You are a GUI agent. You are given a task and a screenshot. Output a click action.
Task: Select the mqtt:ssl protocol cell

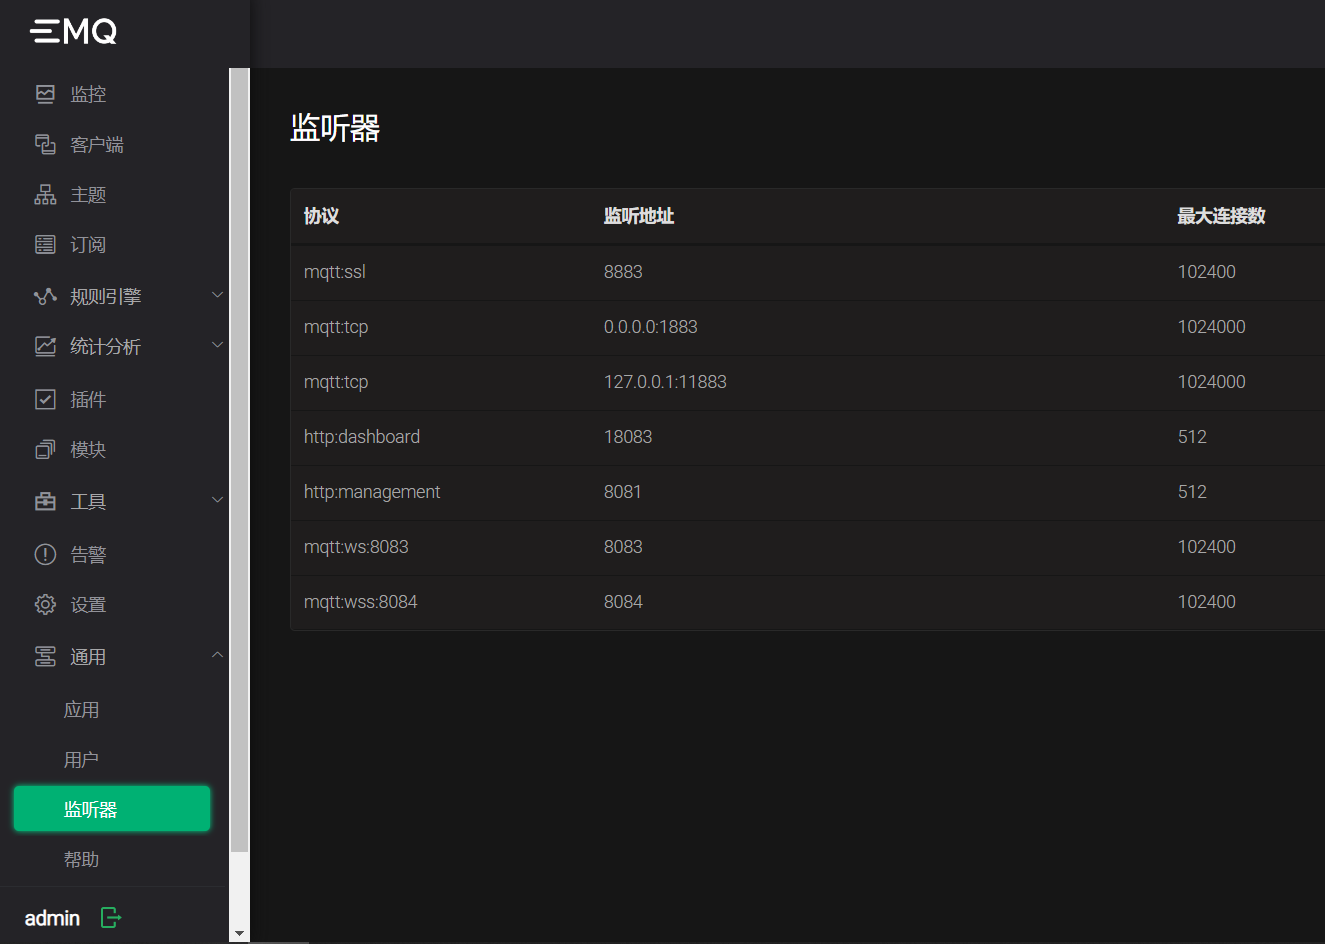(335, 272)
